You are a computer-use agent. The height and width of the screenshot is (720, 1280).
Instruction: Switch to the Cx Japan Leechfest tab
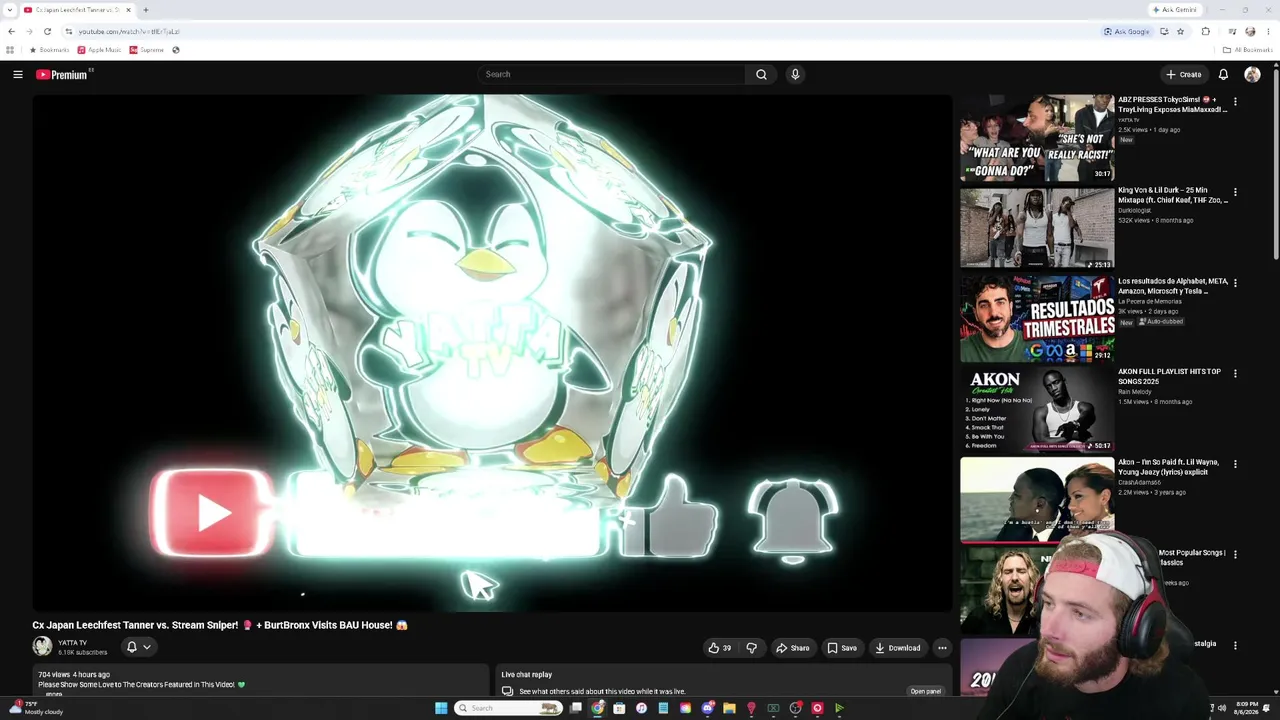coord(77,10)
